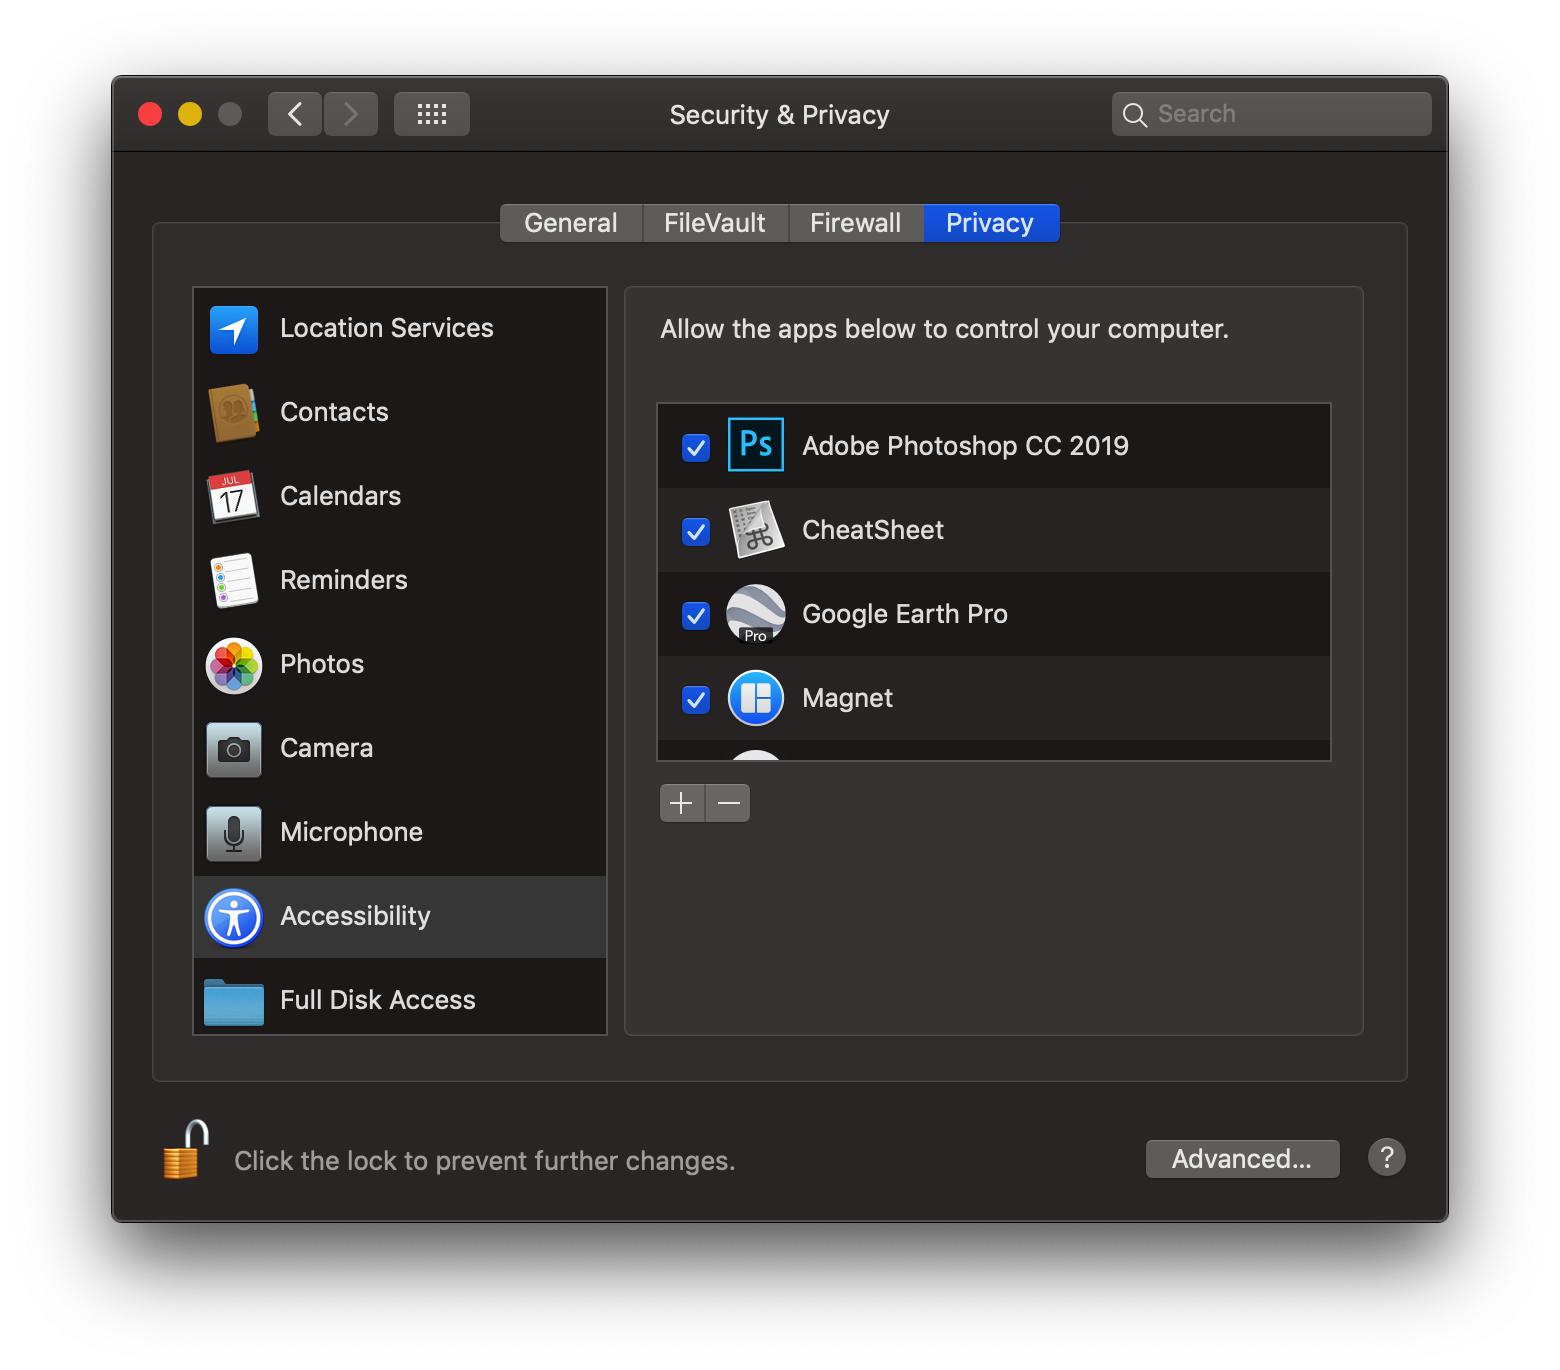1560x1370 pixels.
Task: Remove selected app with minus button
Action: [x=727, y=802]
